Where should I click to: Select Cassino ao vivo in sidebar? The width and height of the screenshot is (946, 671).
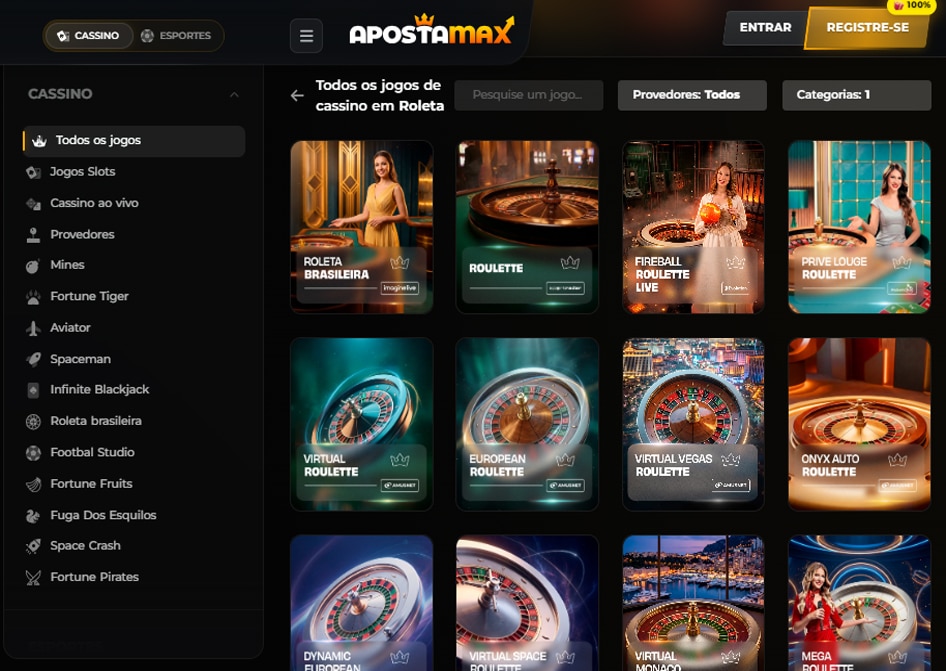click(x=94, y=203)
